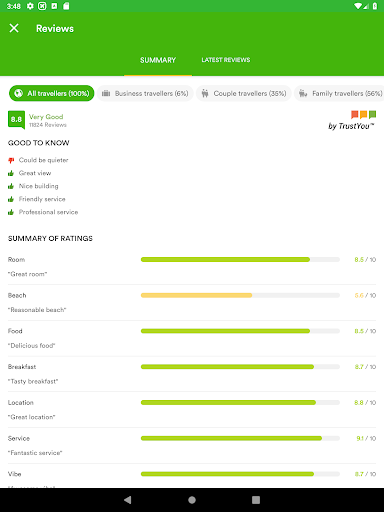Click the Room rating bar
The height and width of the screenshot is (512, 384).
240,259
